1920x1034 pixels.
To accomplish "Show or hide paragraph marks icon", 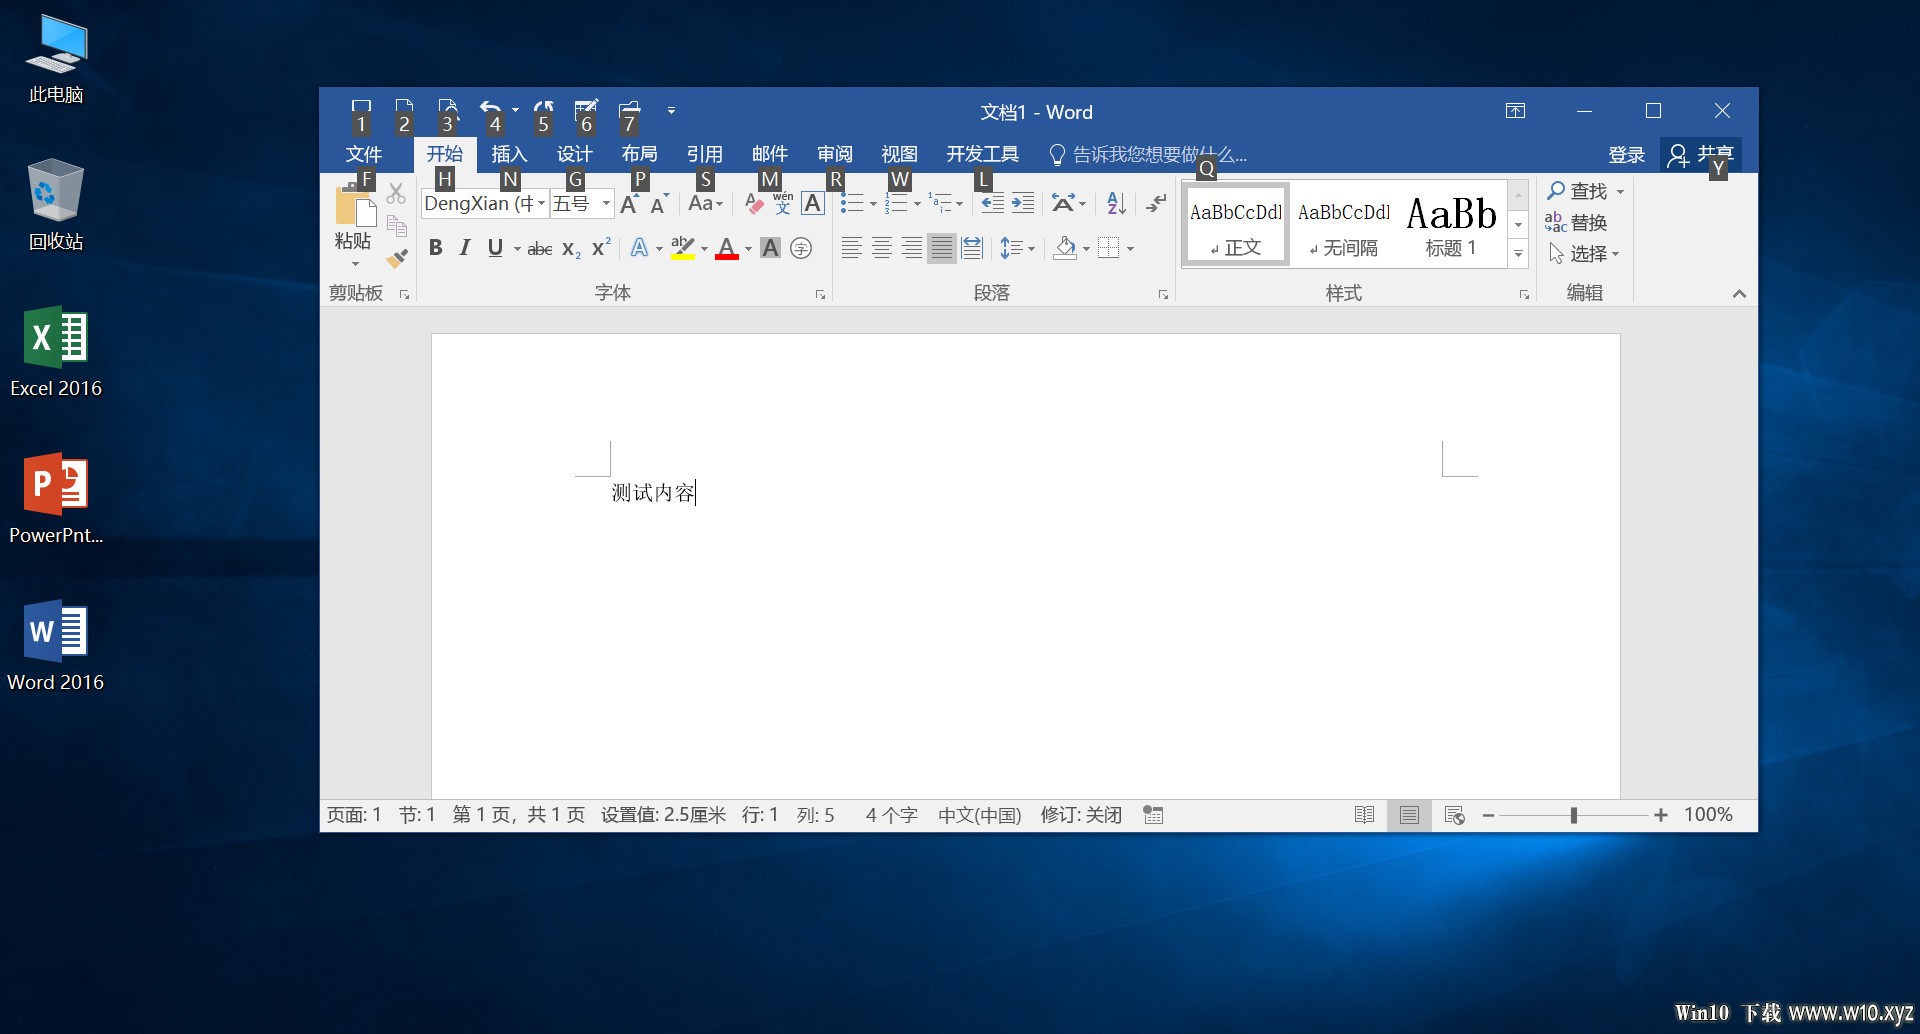I will click(x=1156, y=204).
